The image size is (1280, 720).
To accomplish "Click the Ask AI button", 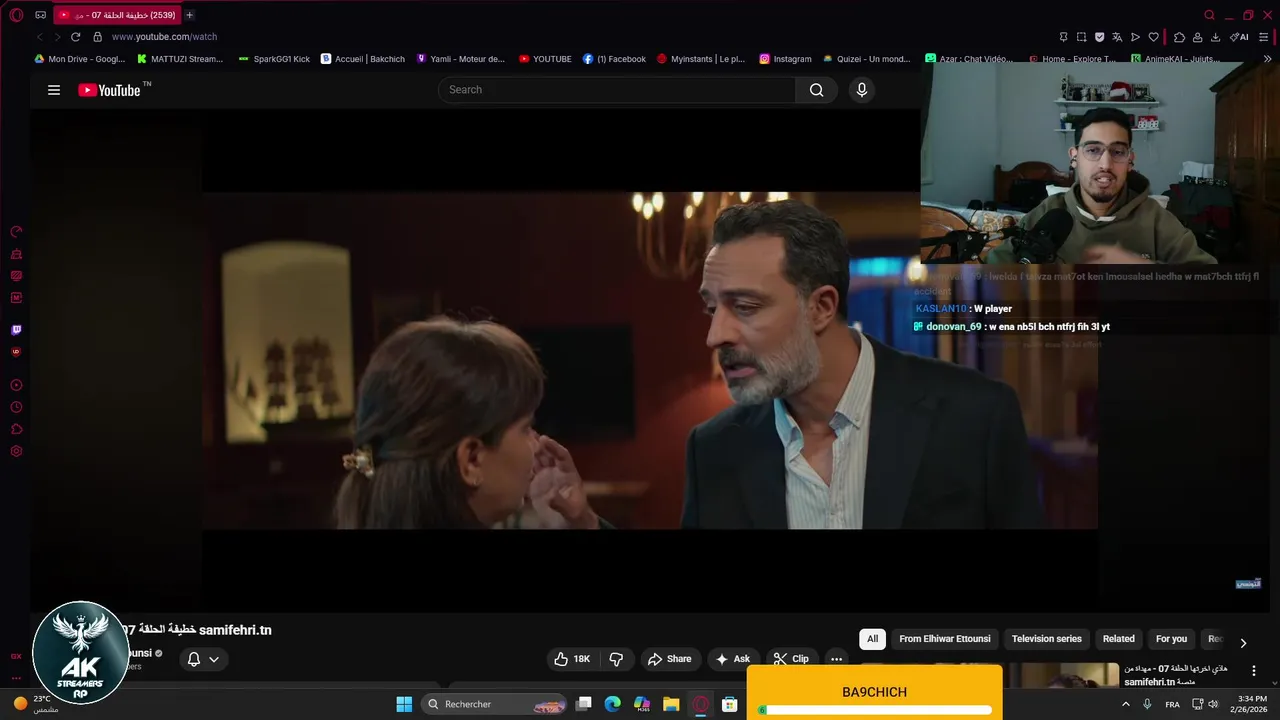I will click(732, 659).
